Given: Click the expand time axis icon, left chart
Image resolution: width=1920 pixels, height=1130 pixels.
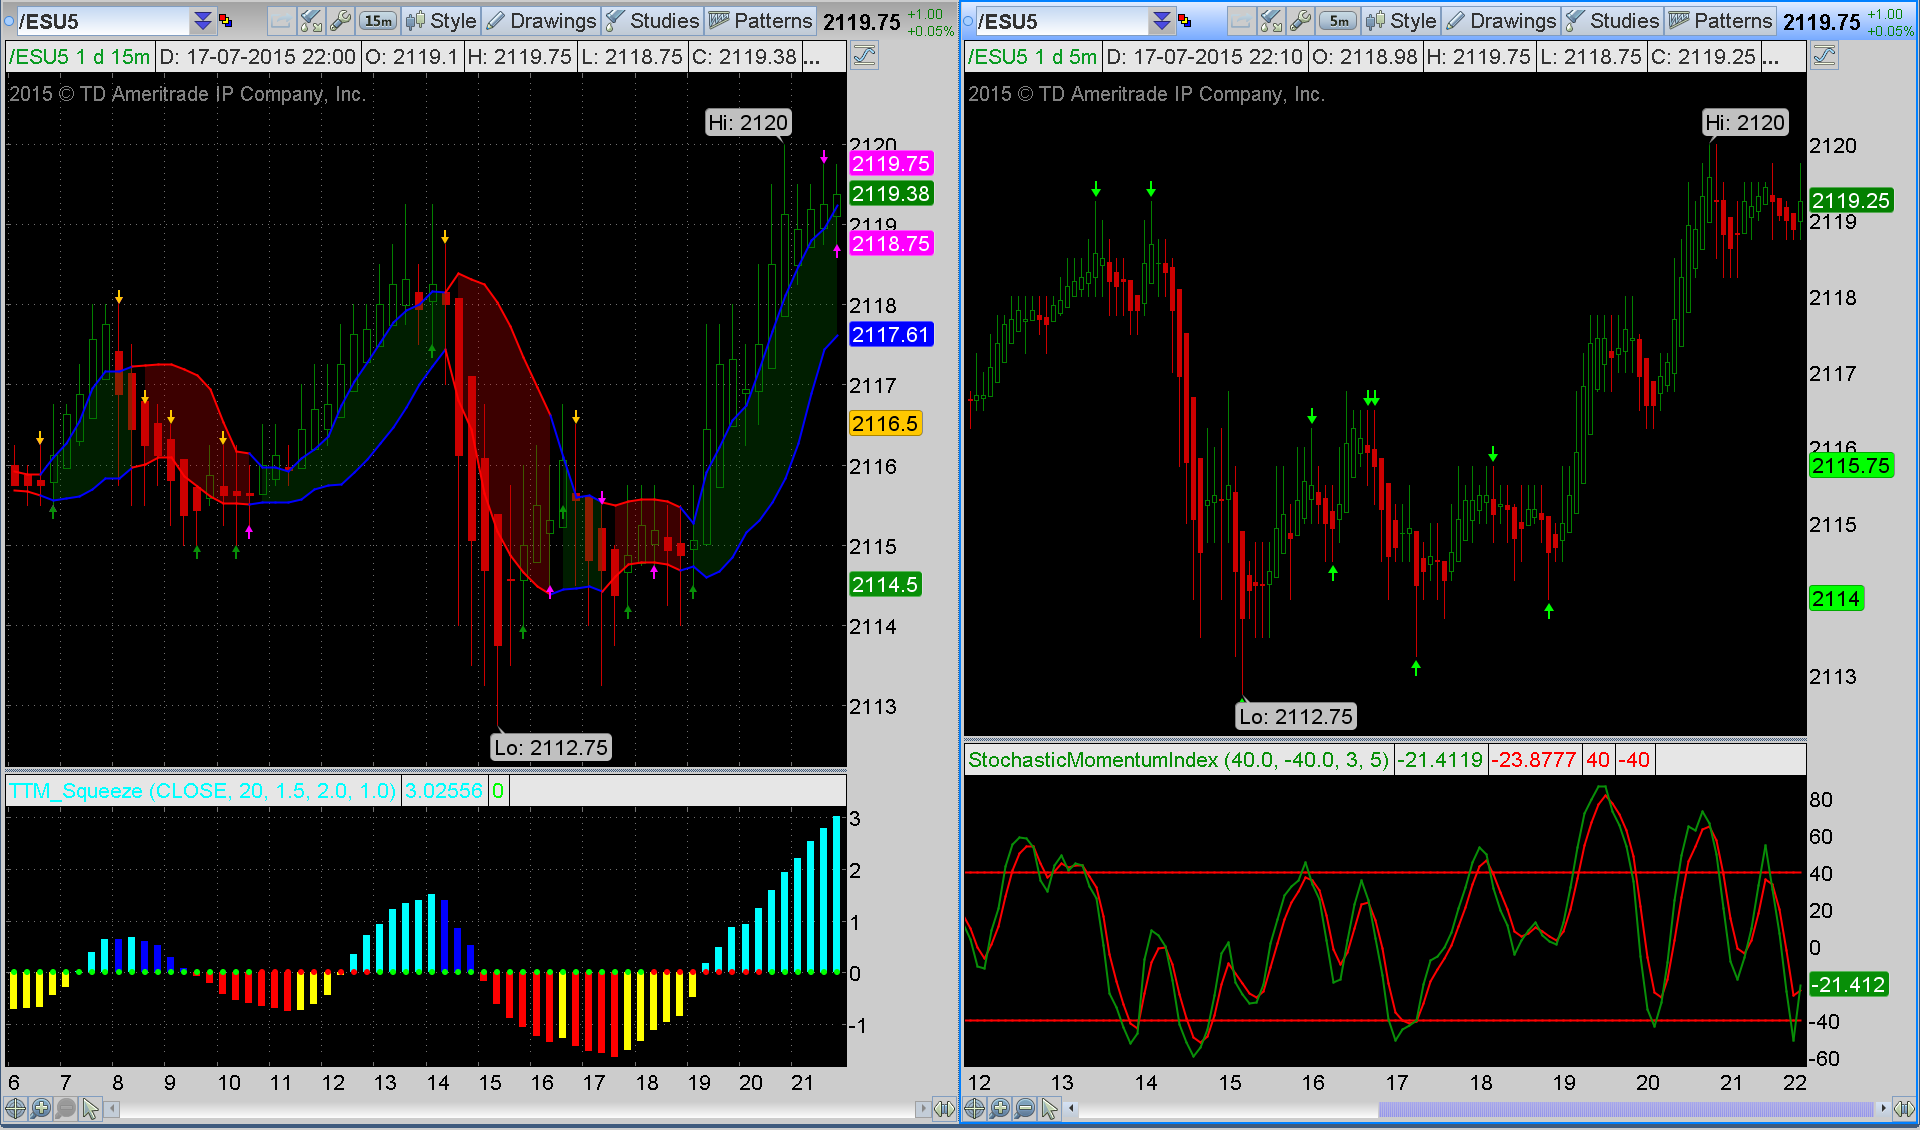Looking at the screenshot, I should coord(944,1108).
